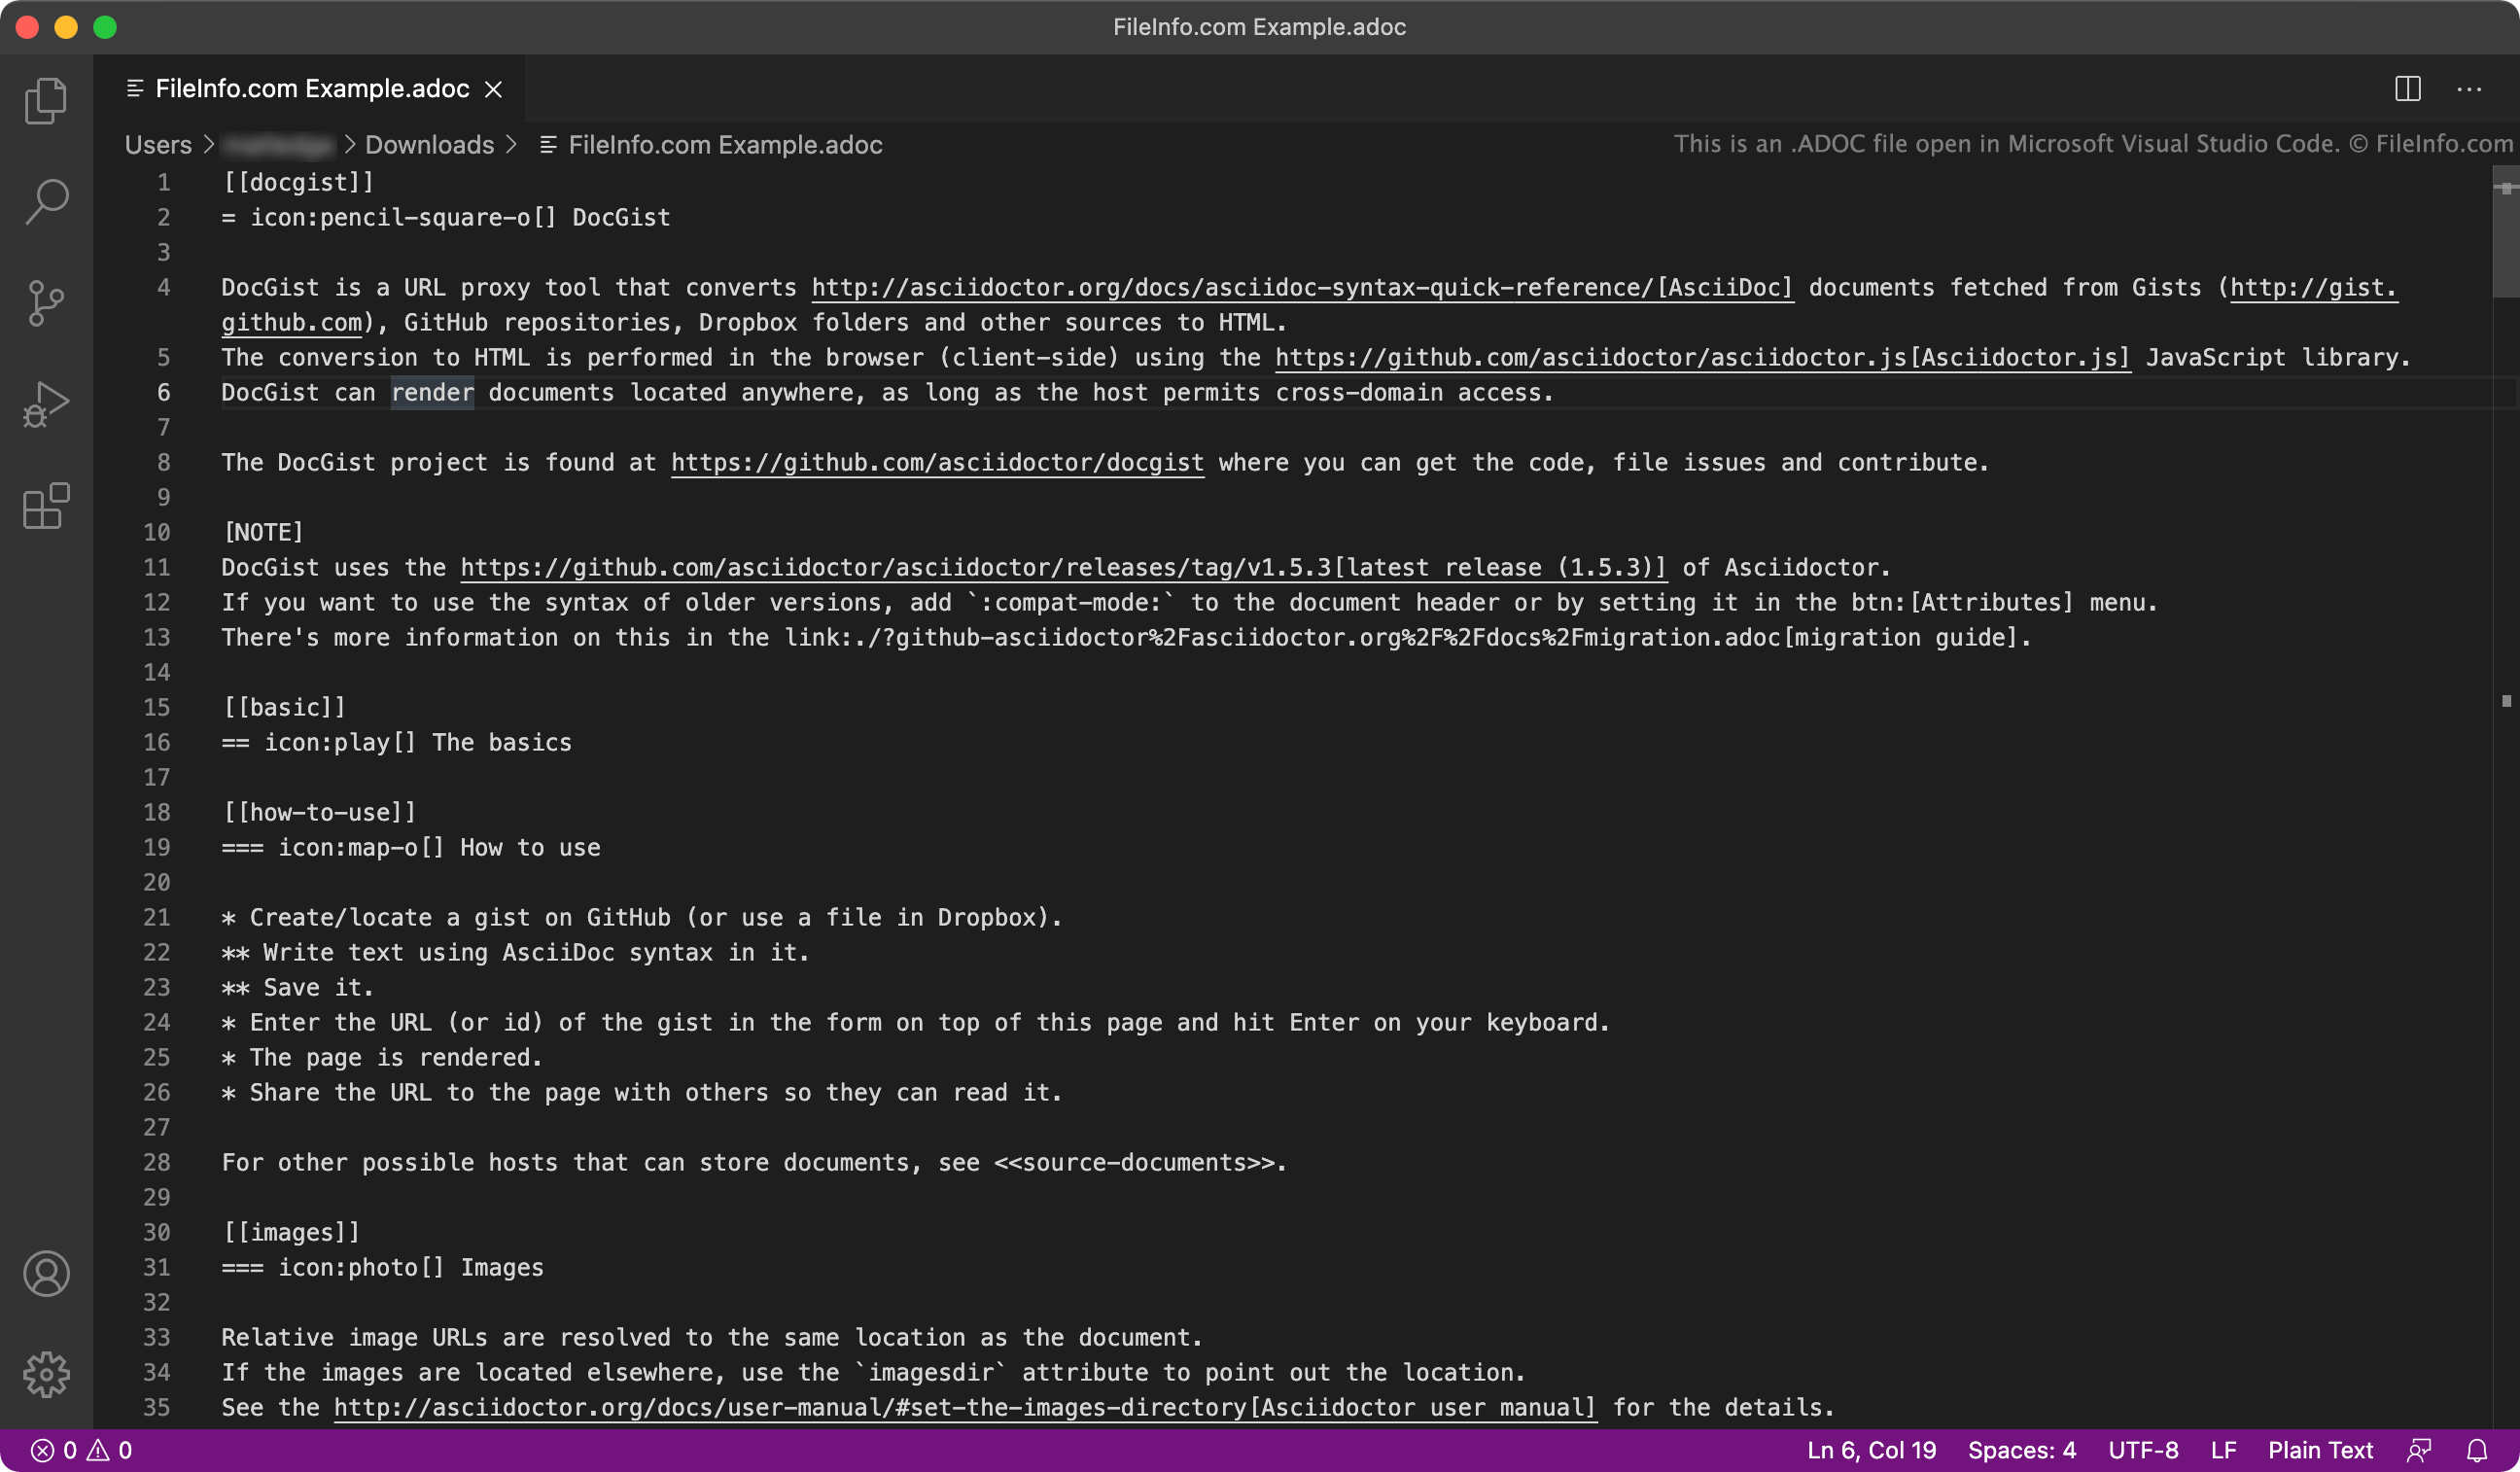Open the Manage settings gear
Viewport: 2520px width, 1472px height.
(46, 1374)
